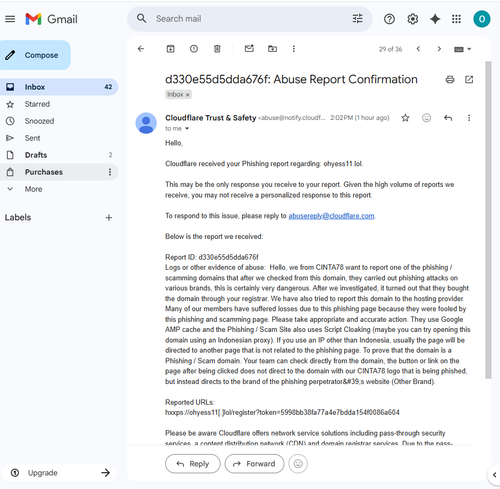
Task: Open Drafts folder
Action: click(x=59, y=155)
